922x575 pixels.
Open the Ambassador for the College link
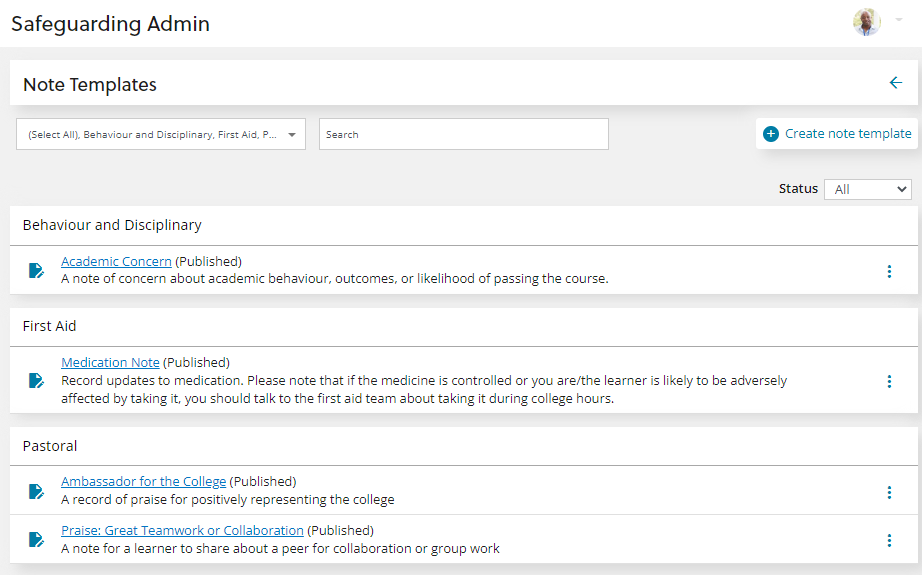(143, 482)
